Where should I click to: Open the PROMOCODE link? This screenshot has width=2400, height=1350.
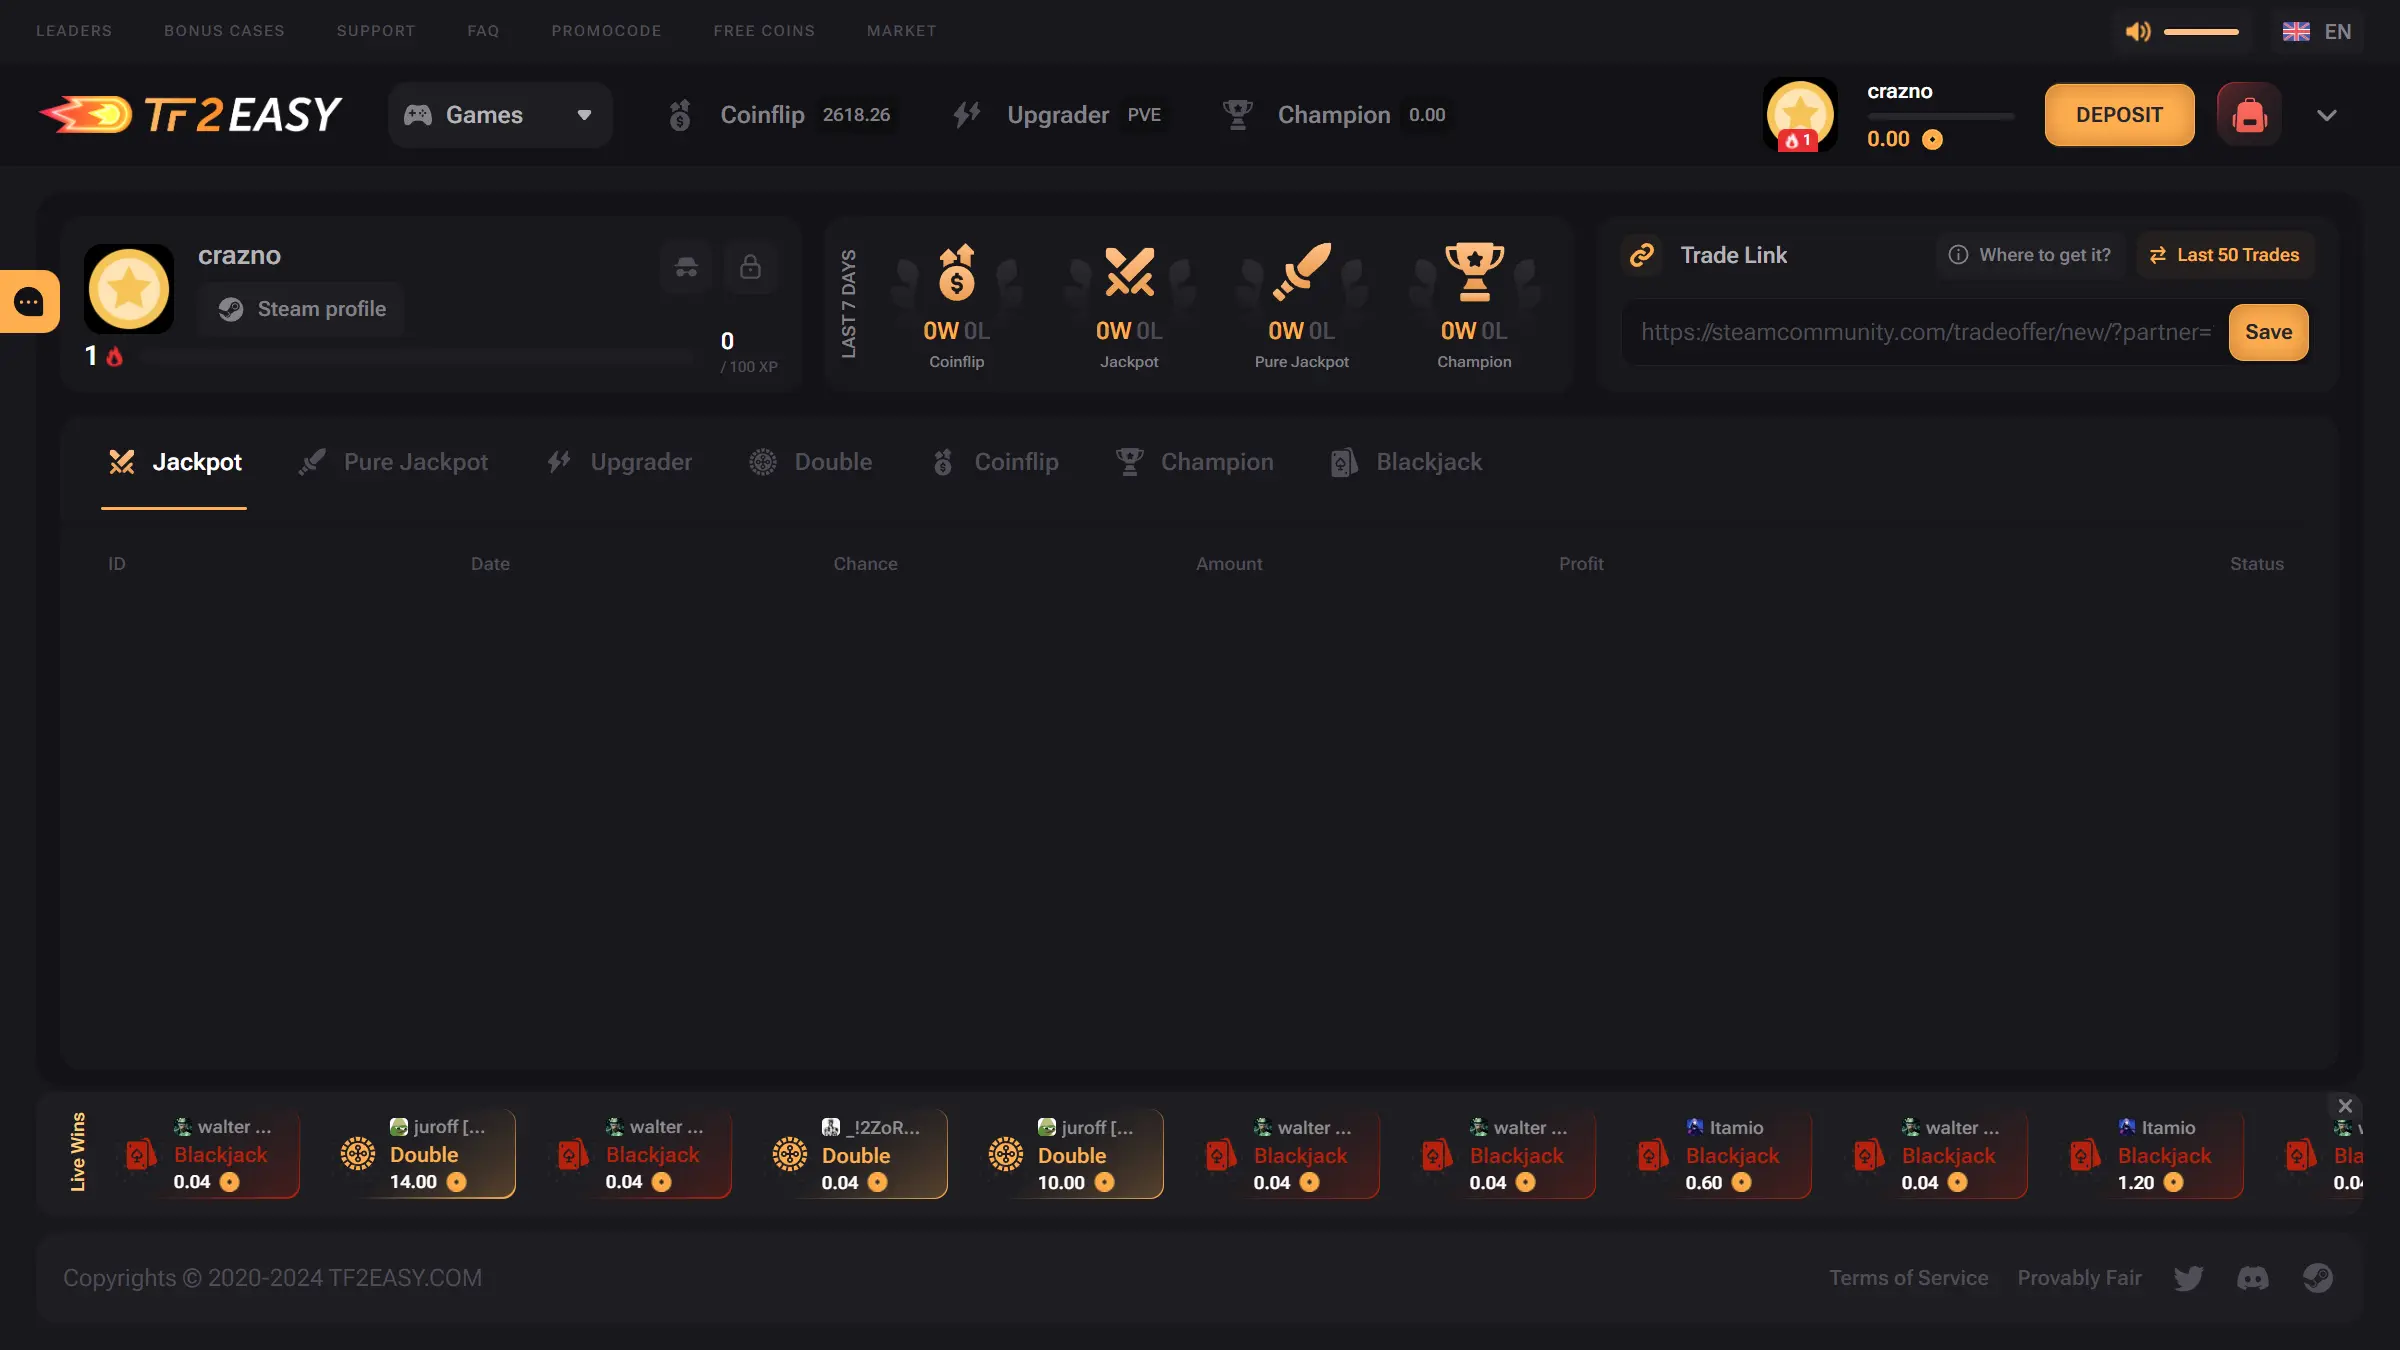tap(606, 31)
